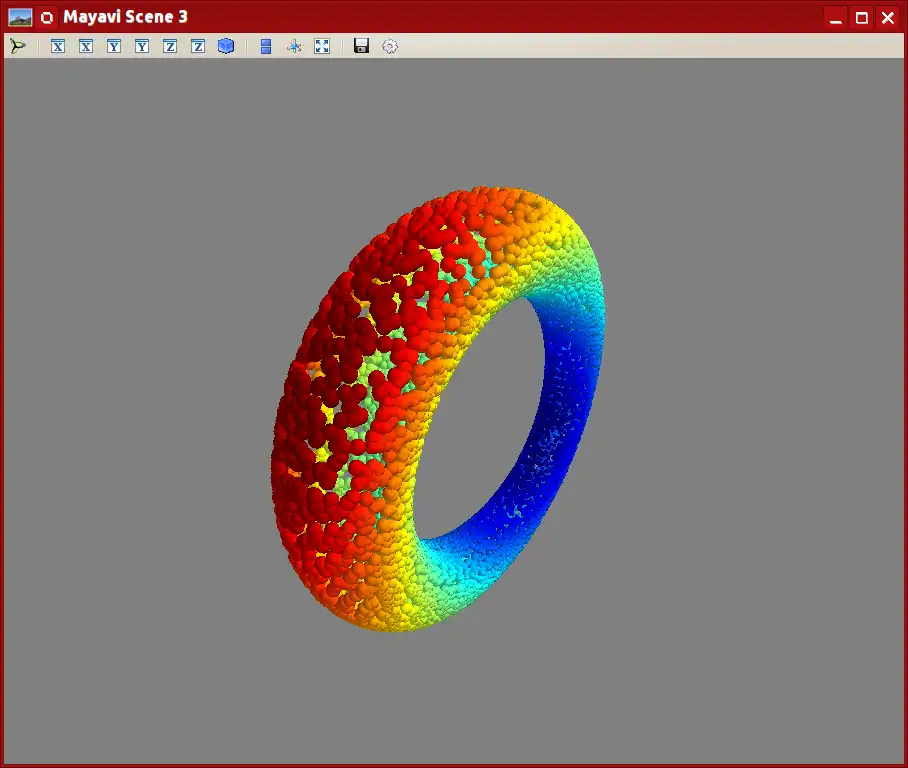The image size is (908, 768).
Task: Set view along the positive Z axis
Action: coord(170,46)
